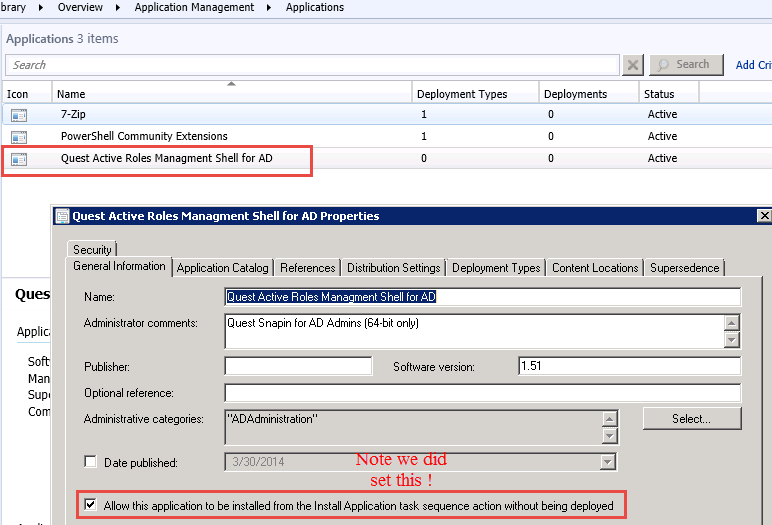Go to Application Management in the breadcrumb

pyautogui.click(x=194, y=7)
